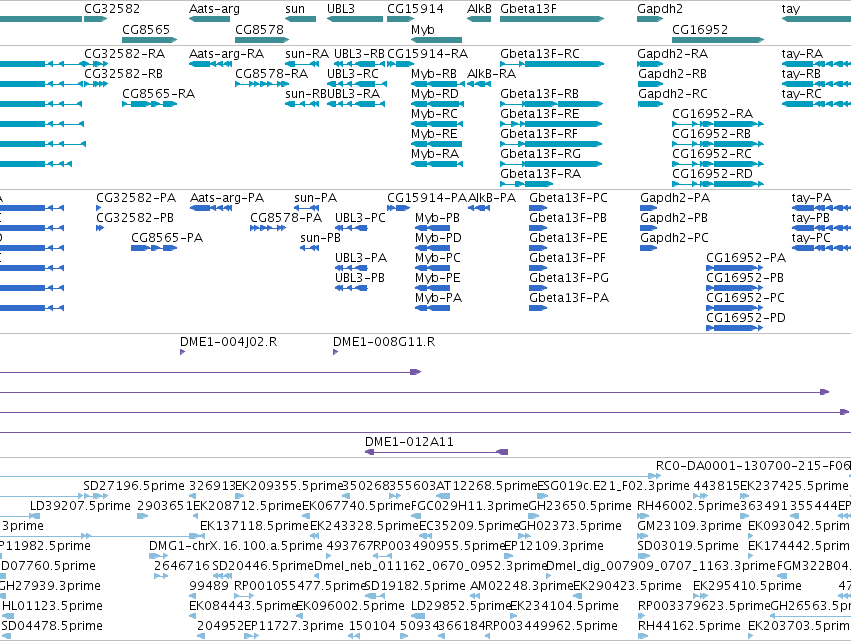Select the Myb-RE transcript label
The height and width of the screenshot is (641, 851).
pos(434,134)
